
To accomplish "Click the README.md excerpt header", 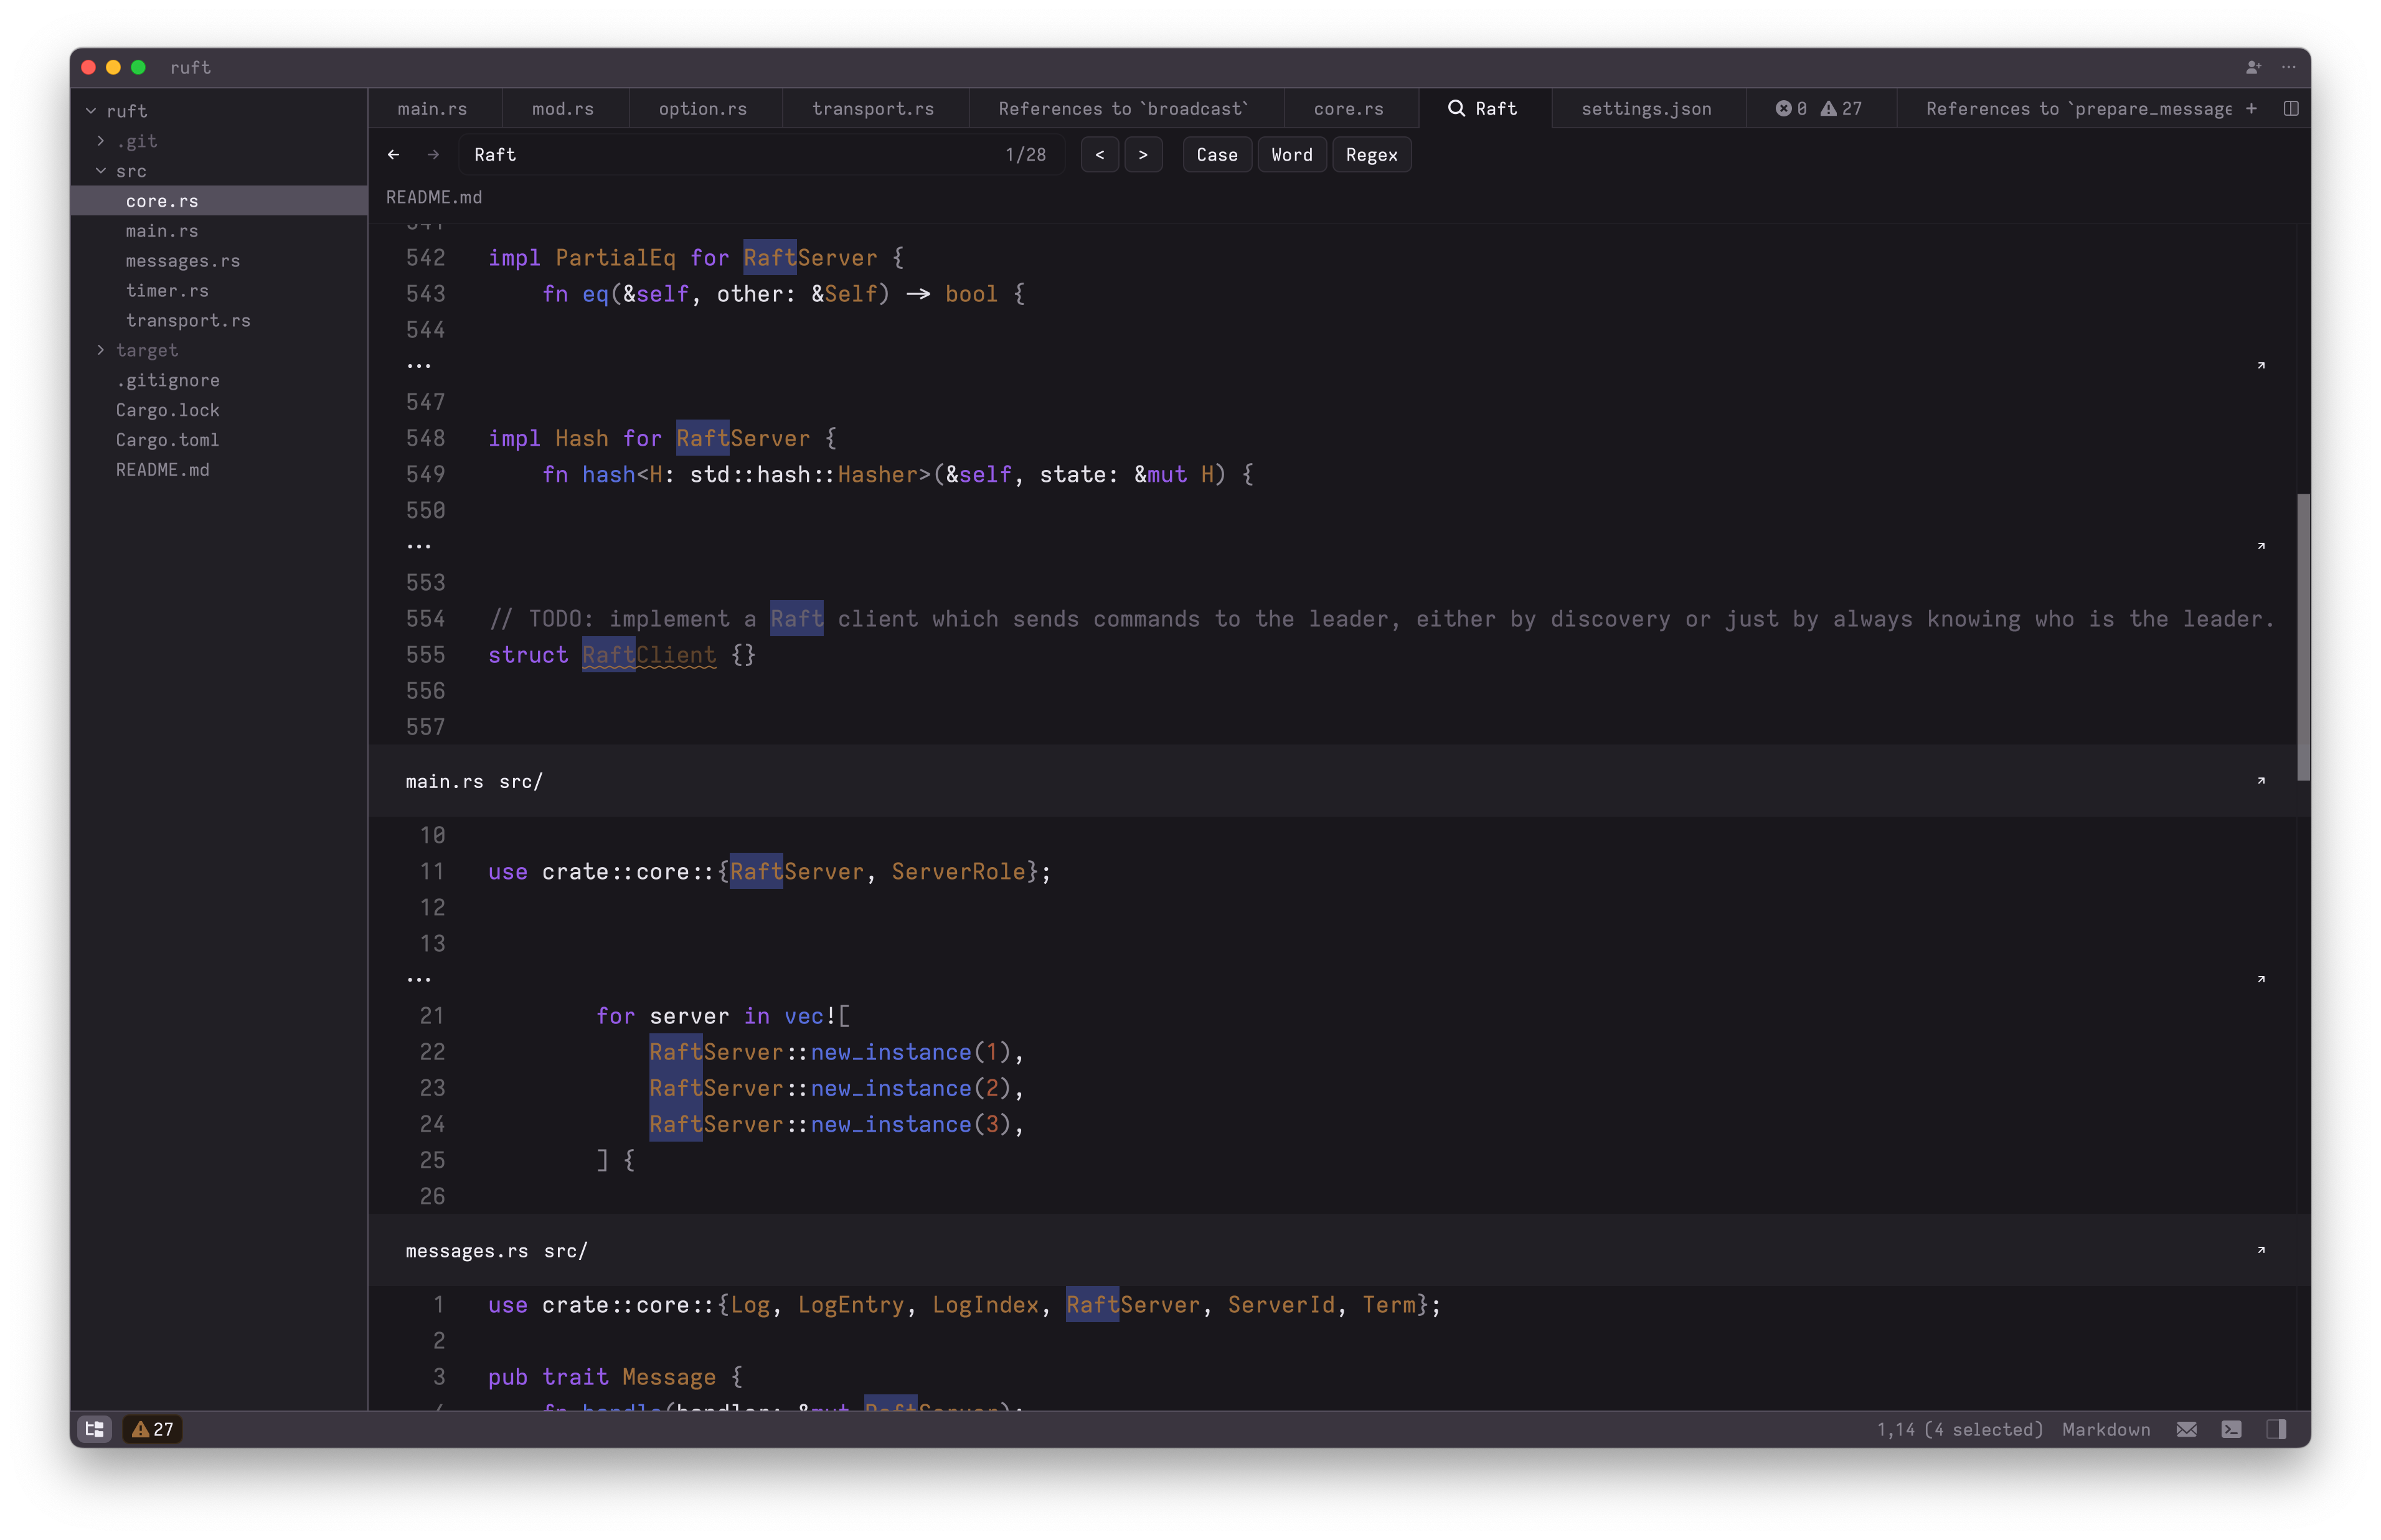I will (434, 197).
